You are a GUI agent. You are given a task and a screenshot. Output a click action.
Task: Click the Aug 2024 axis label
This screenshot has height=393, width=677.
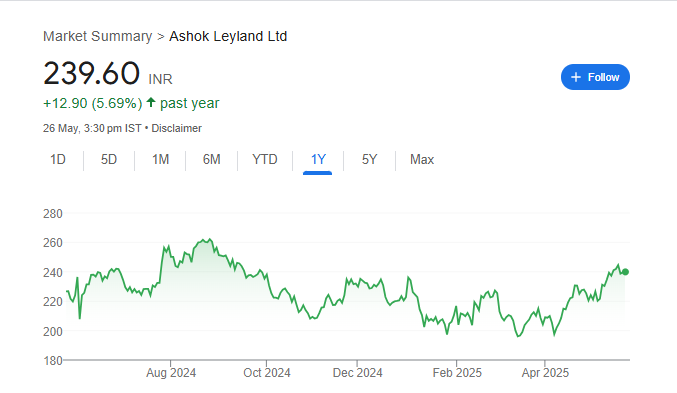click(x=171, y=373)
